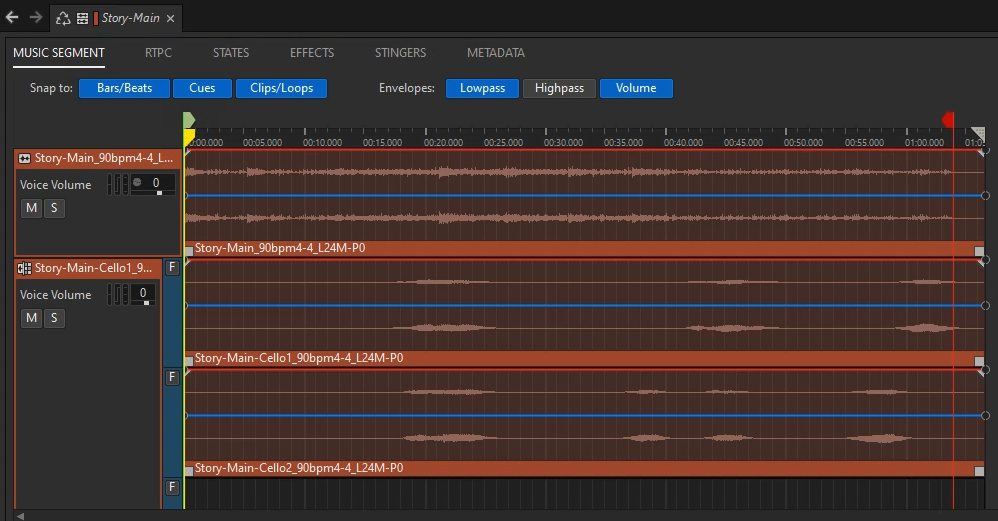Click the Story-Main-Cello1 track type icon

point(25,268)
